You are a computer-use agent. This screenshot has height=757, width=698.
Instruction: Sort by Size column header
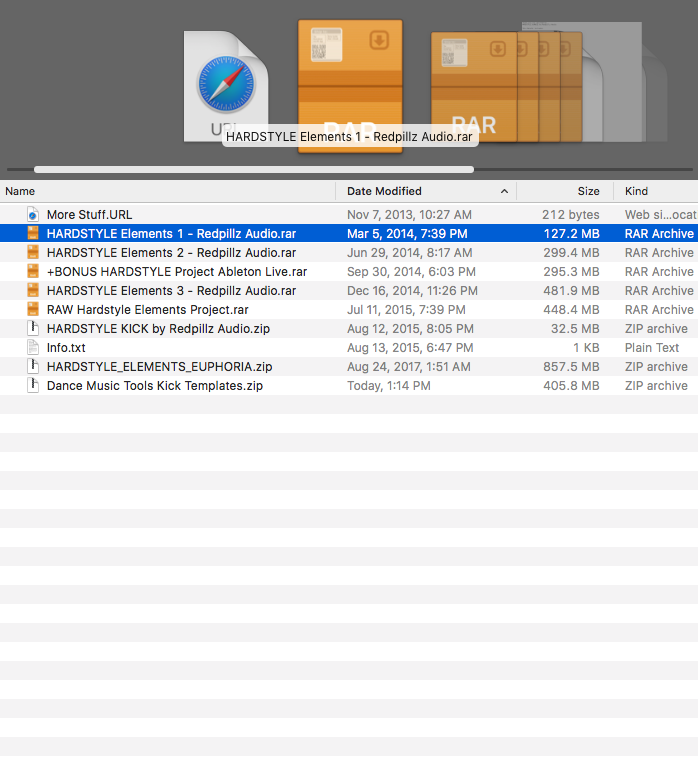(x=565, y=191)
